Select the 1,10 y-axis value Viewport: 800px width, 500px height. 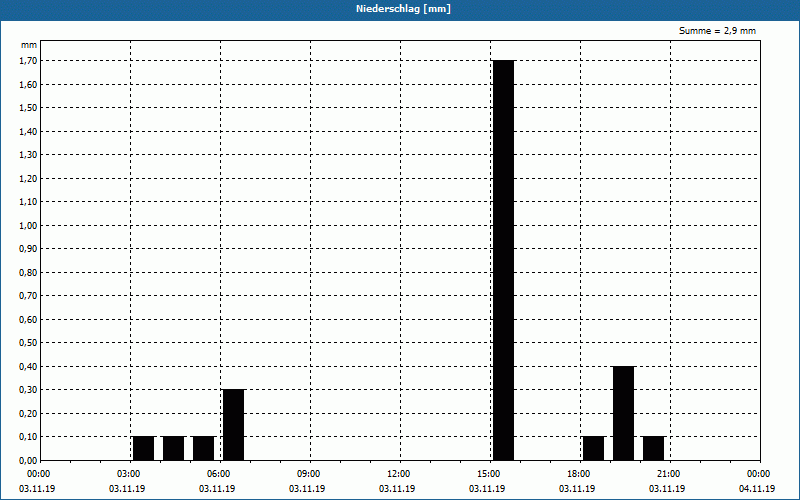point(28,202)
